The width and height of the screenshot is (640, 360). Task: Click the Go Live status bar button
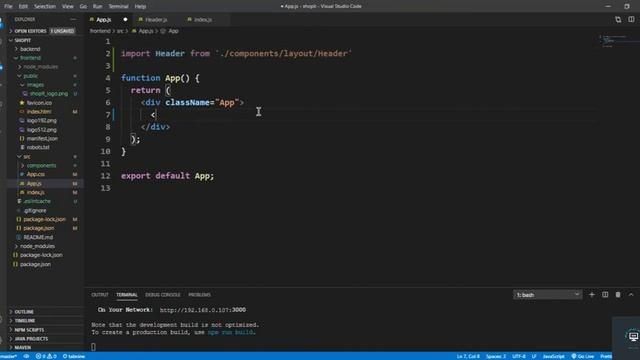(x=582, y=356)
